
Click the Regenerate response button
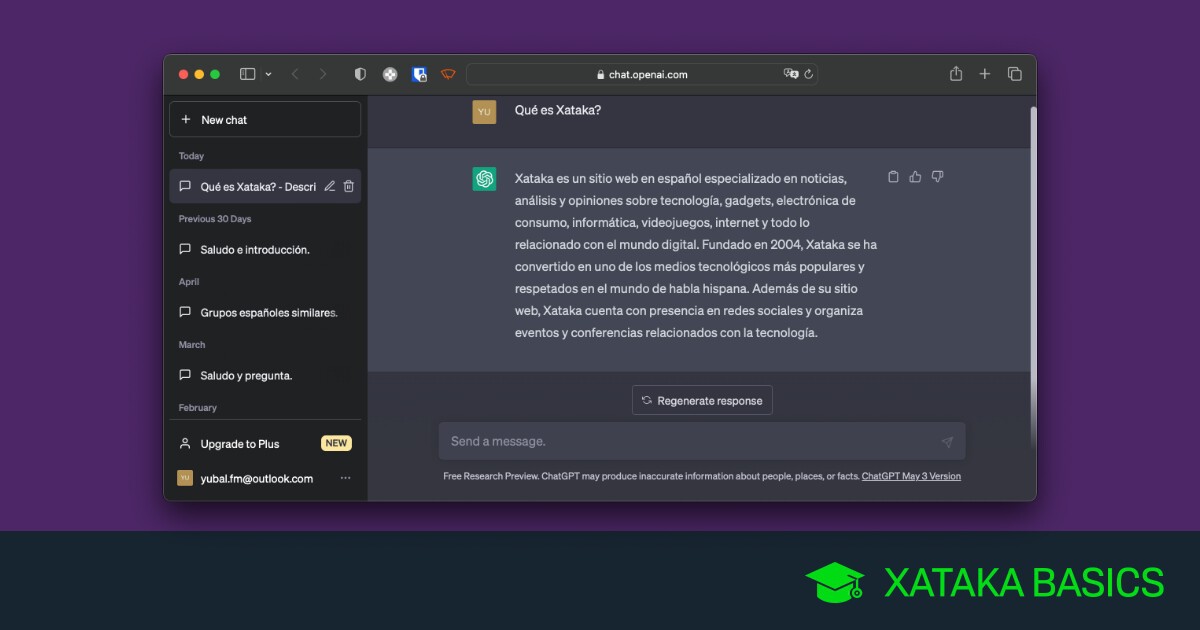702,401
